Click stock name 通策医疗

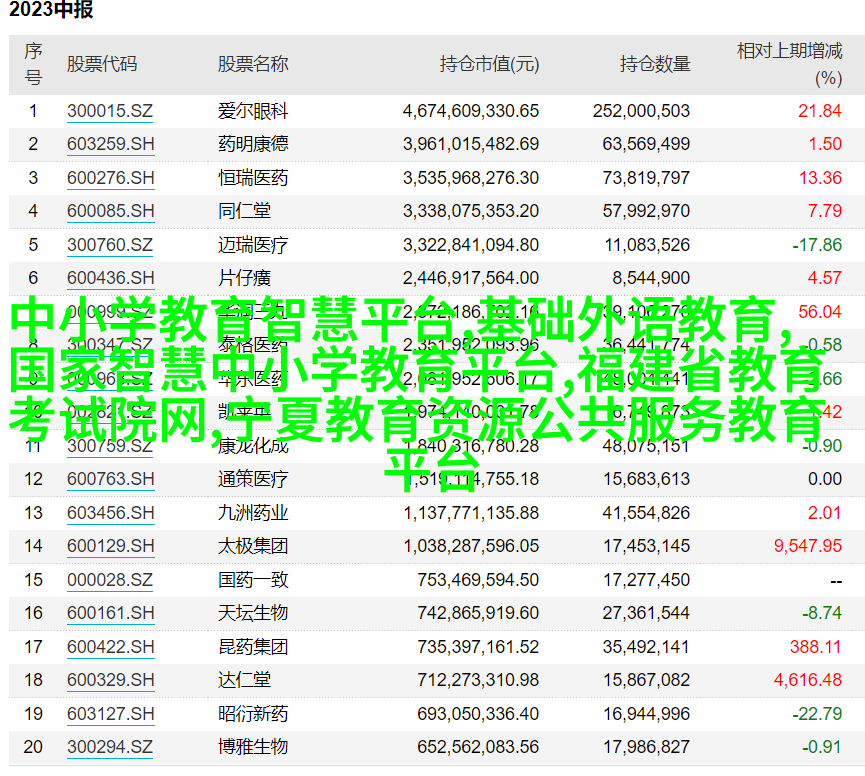(253, 479)
